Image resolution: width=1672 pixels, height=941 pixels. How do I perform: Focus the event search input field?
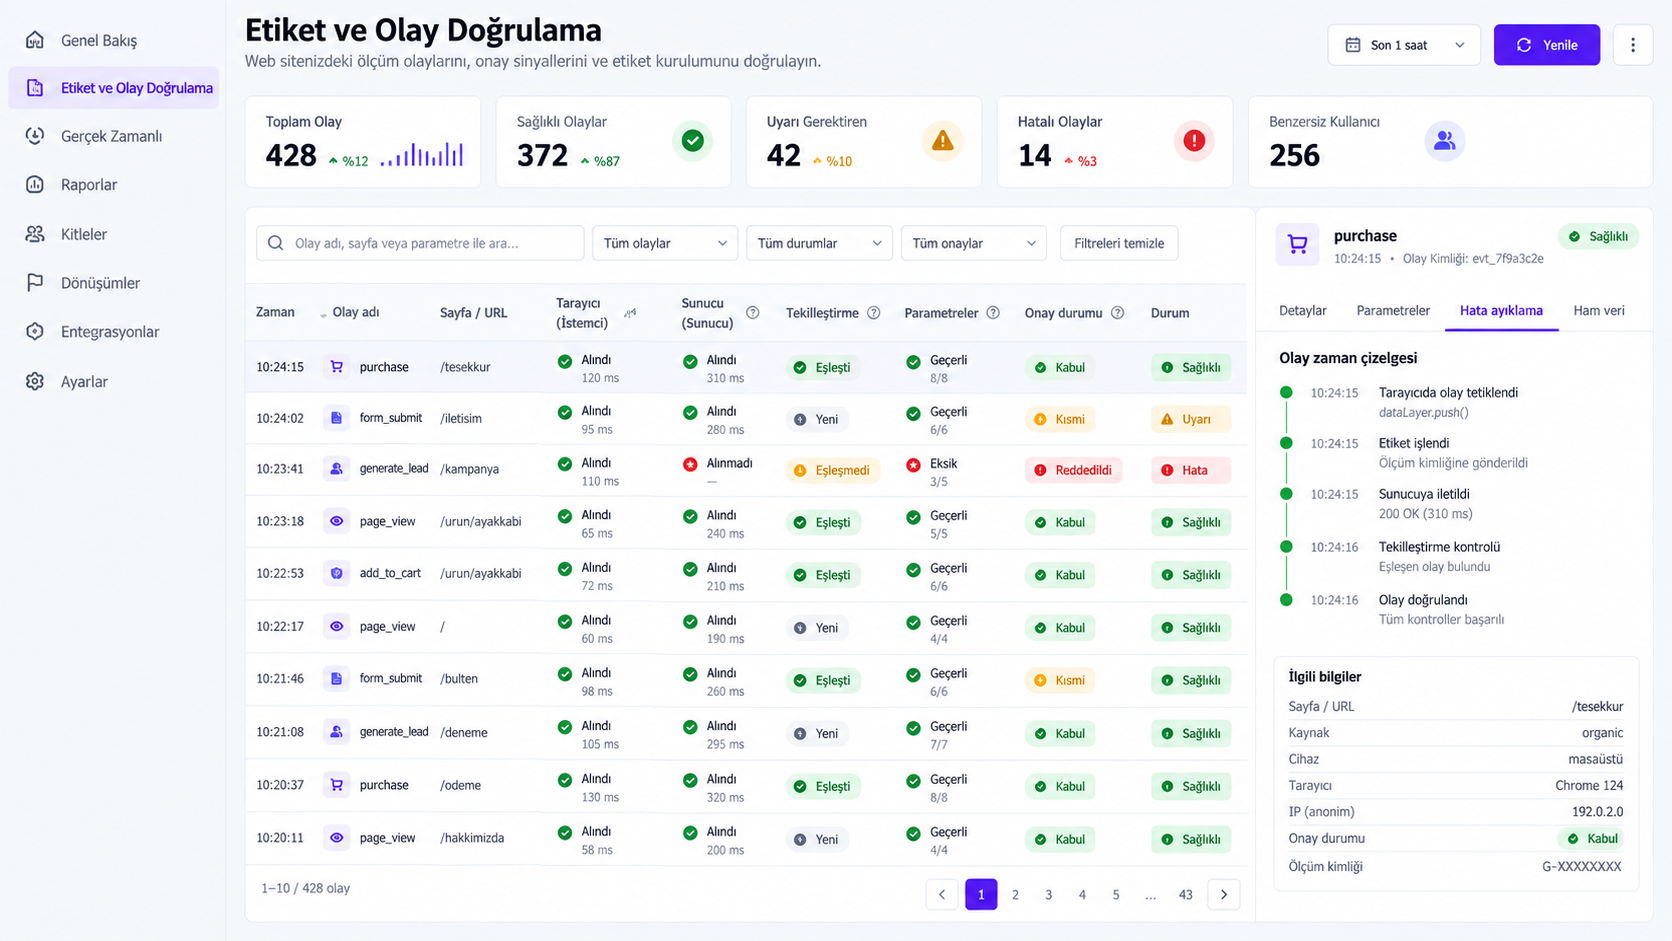(420, 243)
